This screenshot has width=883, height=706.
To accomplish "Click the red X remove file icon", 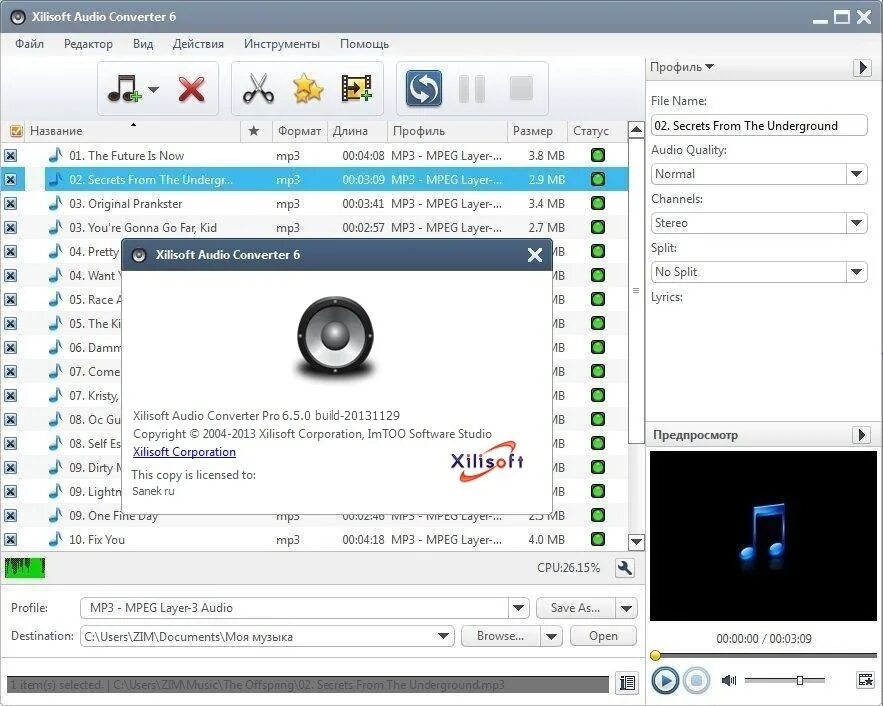I will tap(191, 89).
